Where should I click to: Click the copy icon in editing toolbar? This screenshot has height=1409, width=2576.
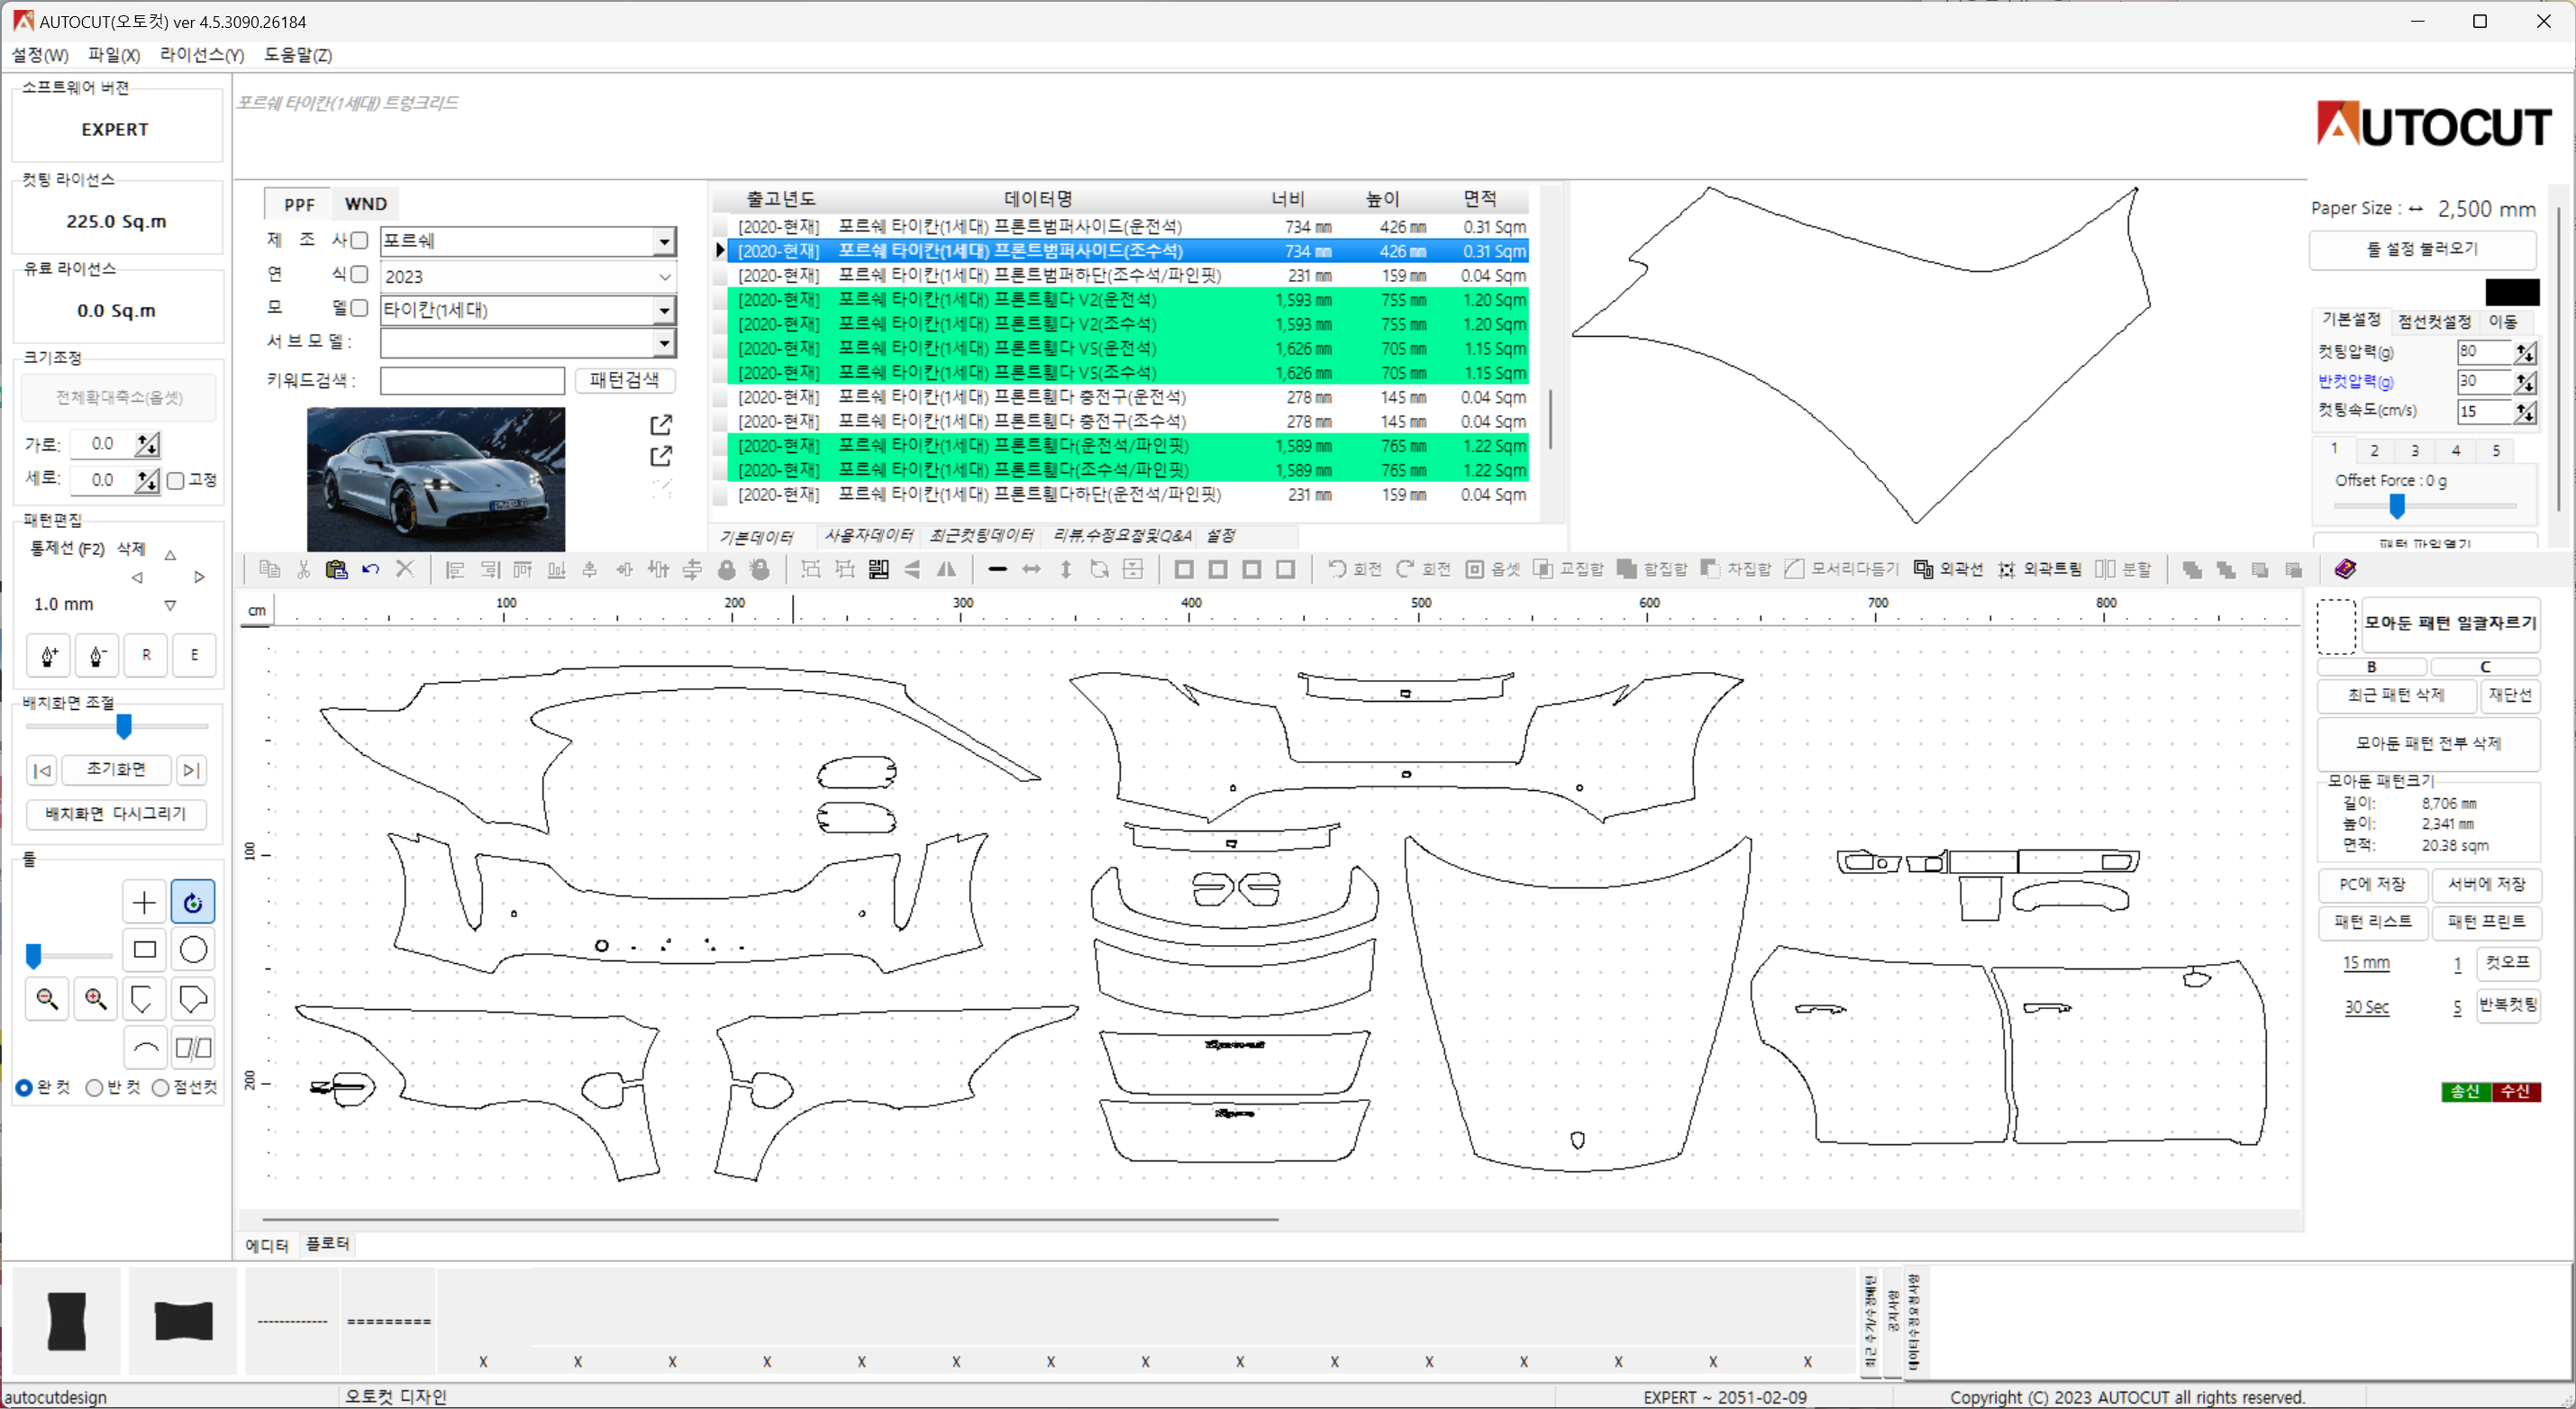[269, 569]
